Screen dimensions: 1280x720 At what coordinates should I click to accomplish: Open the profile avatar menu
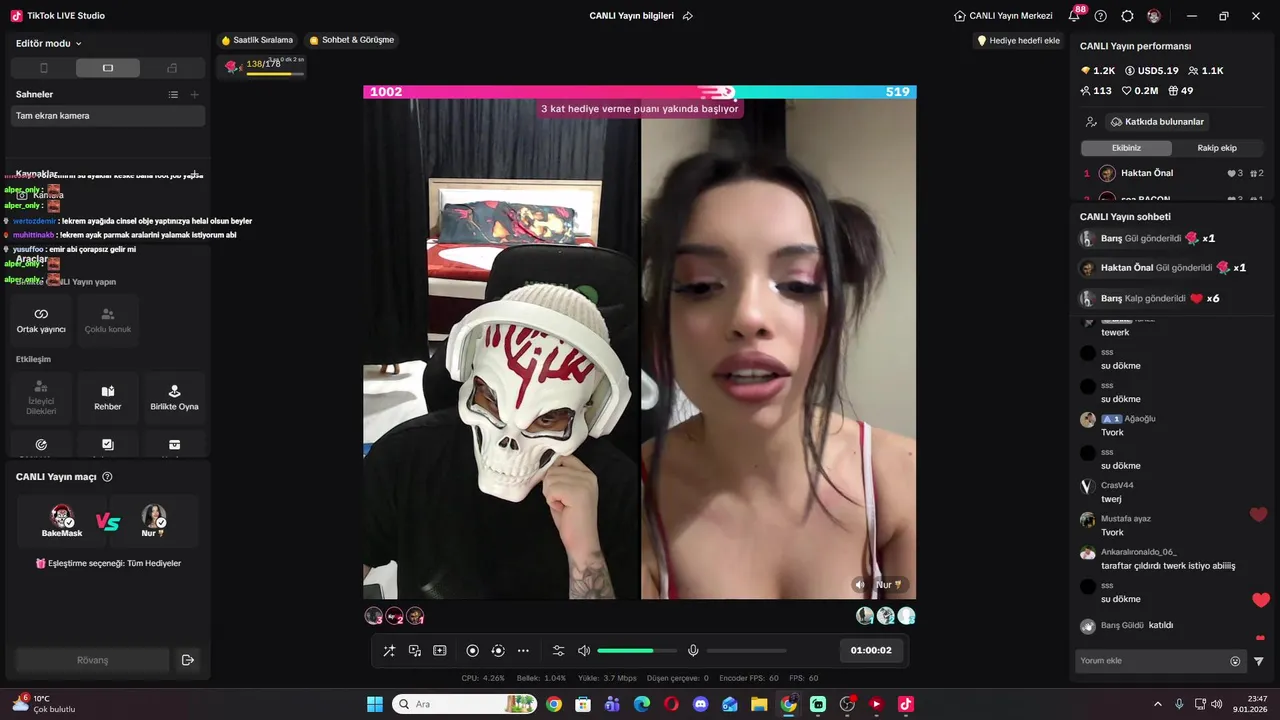point(1154,16)
